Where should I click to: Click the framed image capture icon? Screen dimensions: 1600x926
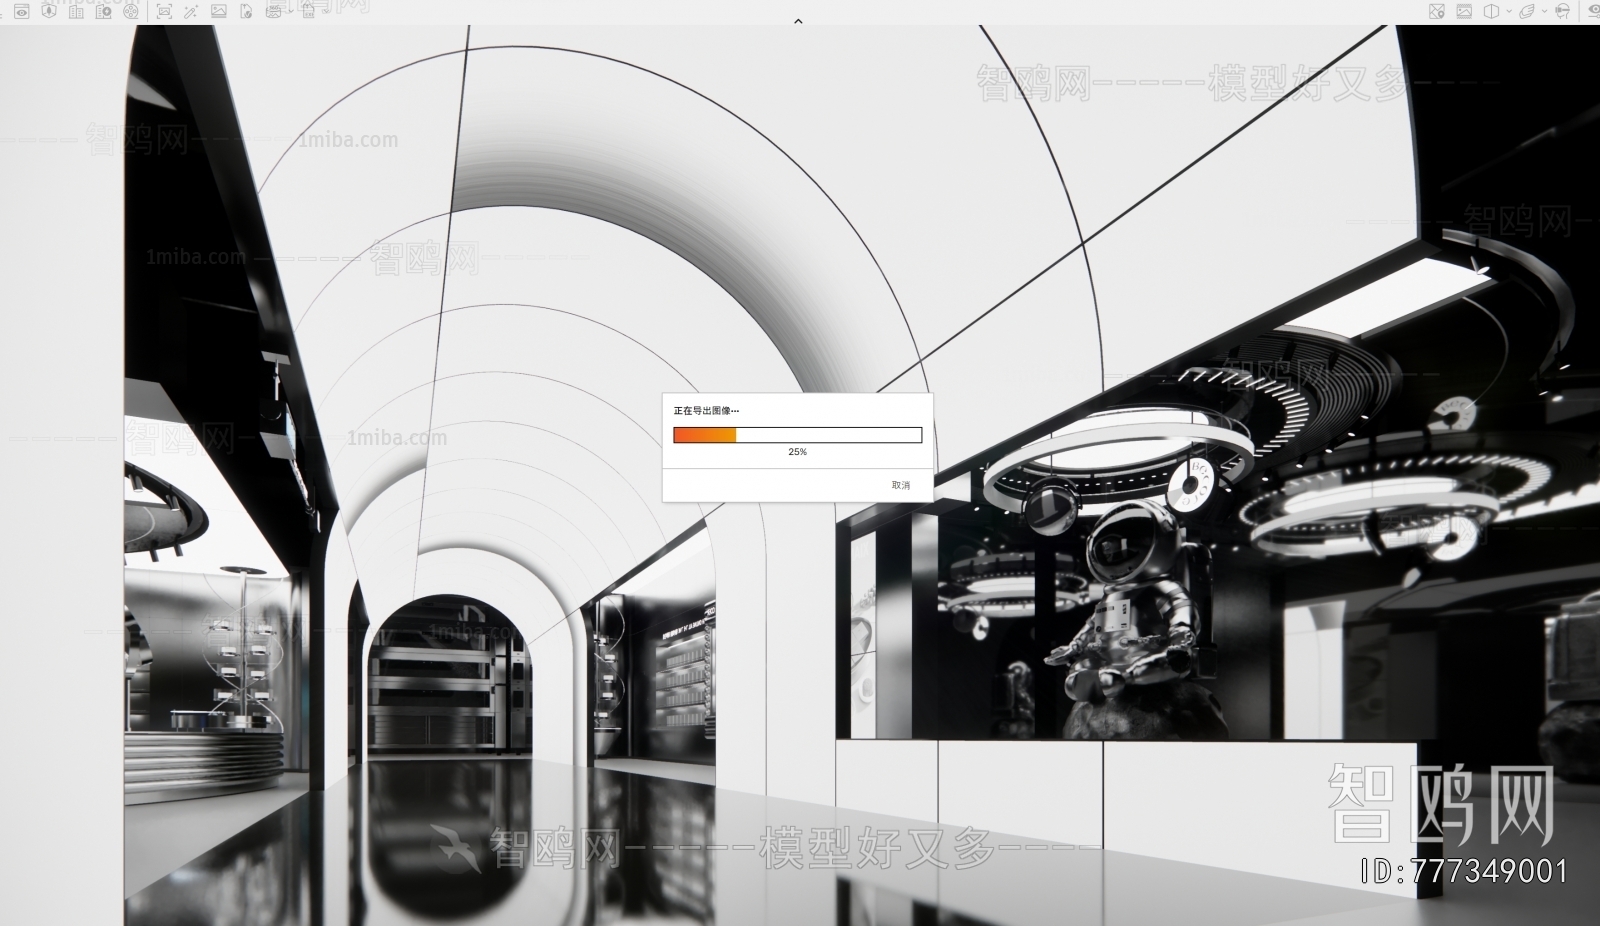pos(164,11)
